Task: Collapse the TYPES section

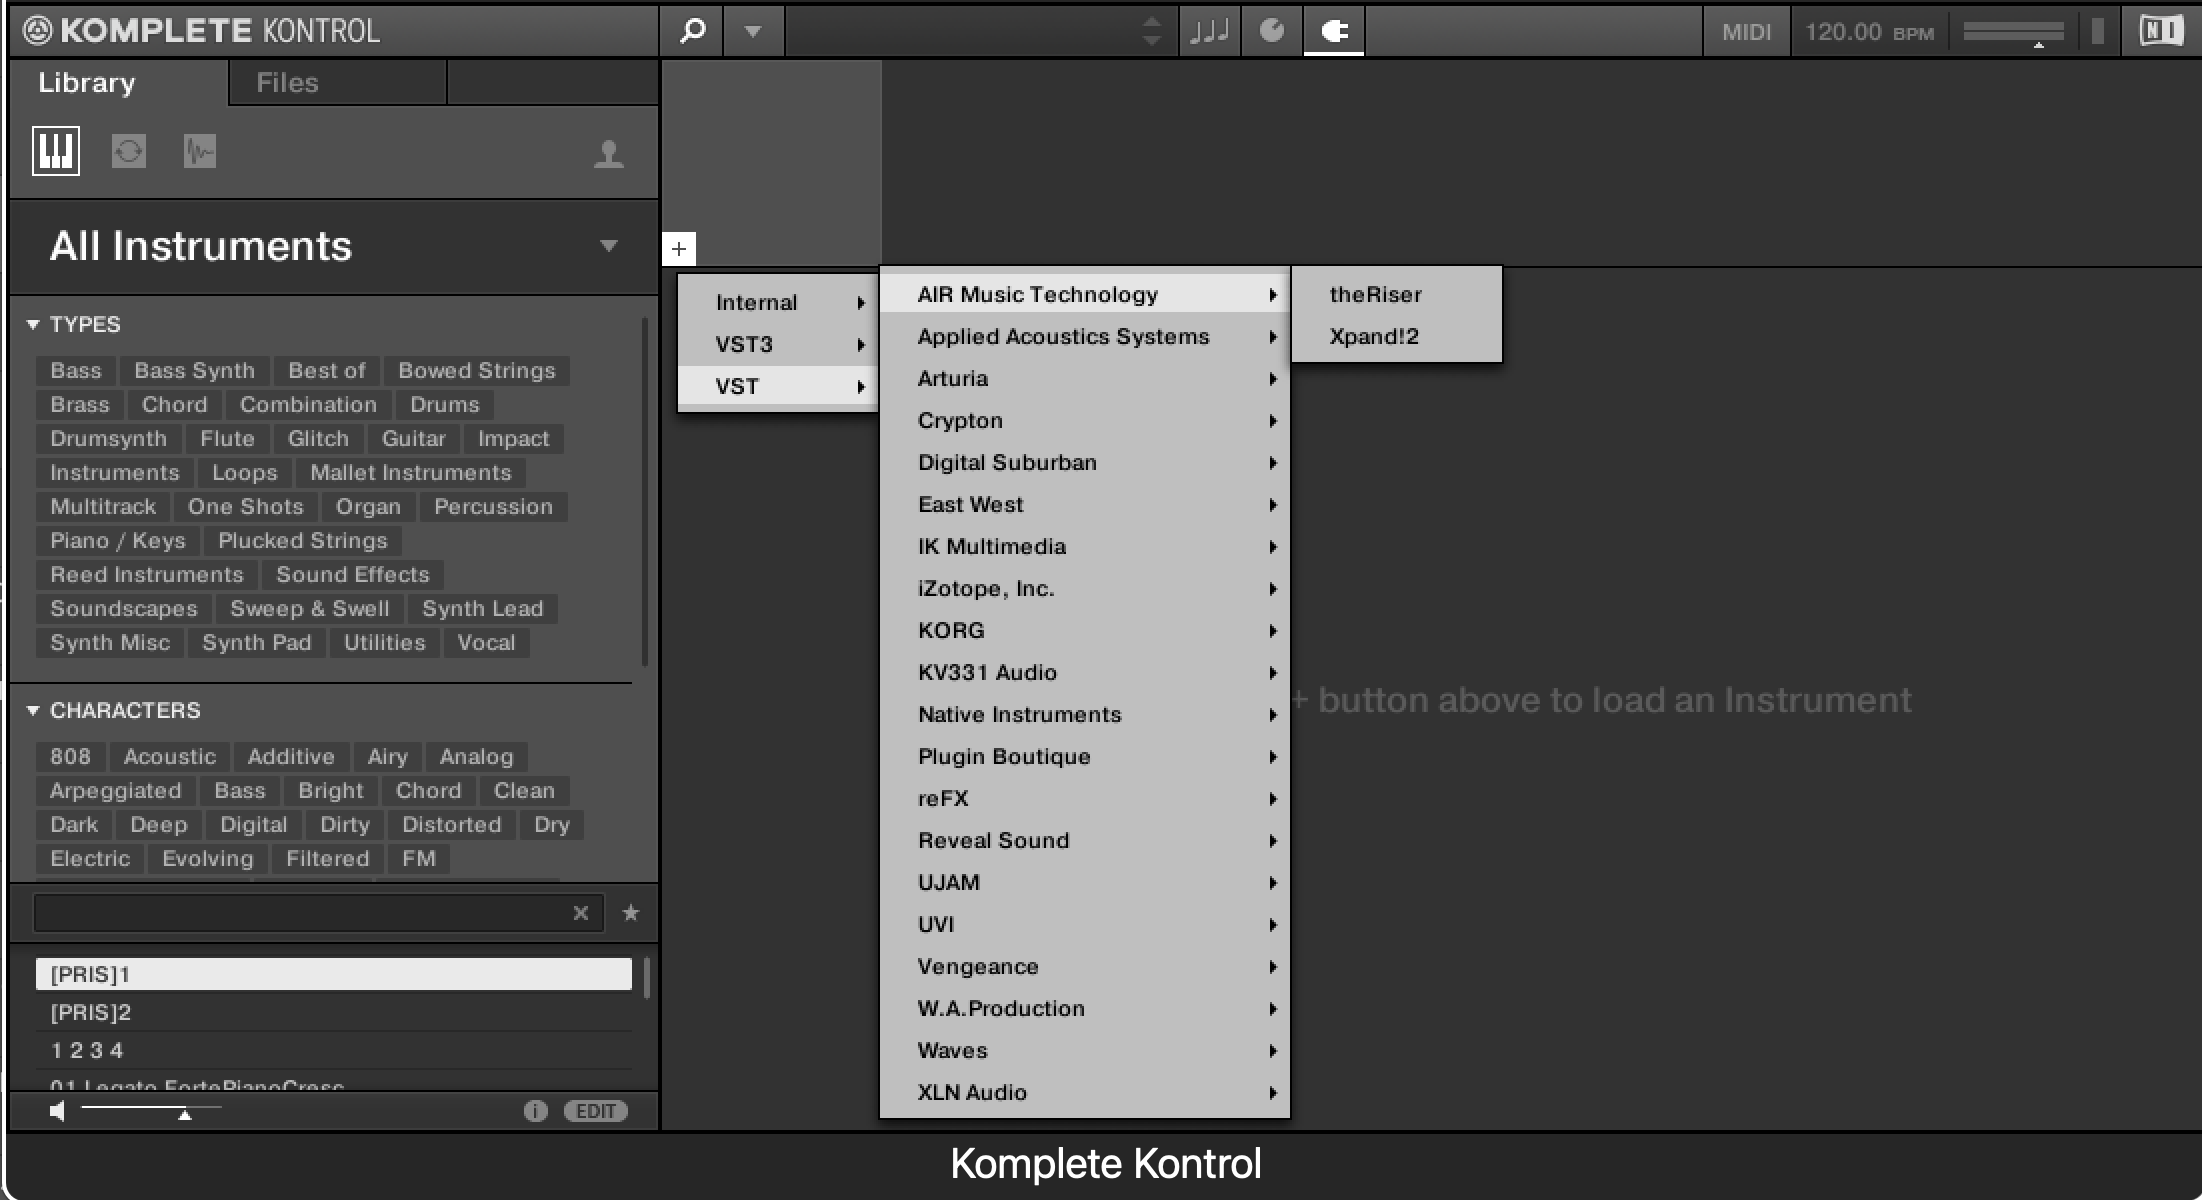Action: (x=33, y=324)
